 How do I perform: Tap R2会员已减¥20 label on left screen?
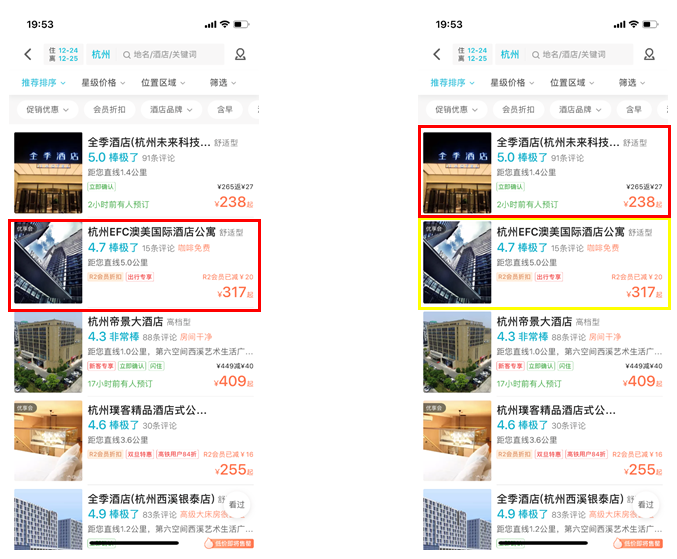(228, 277)
